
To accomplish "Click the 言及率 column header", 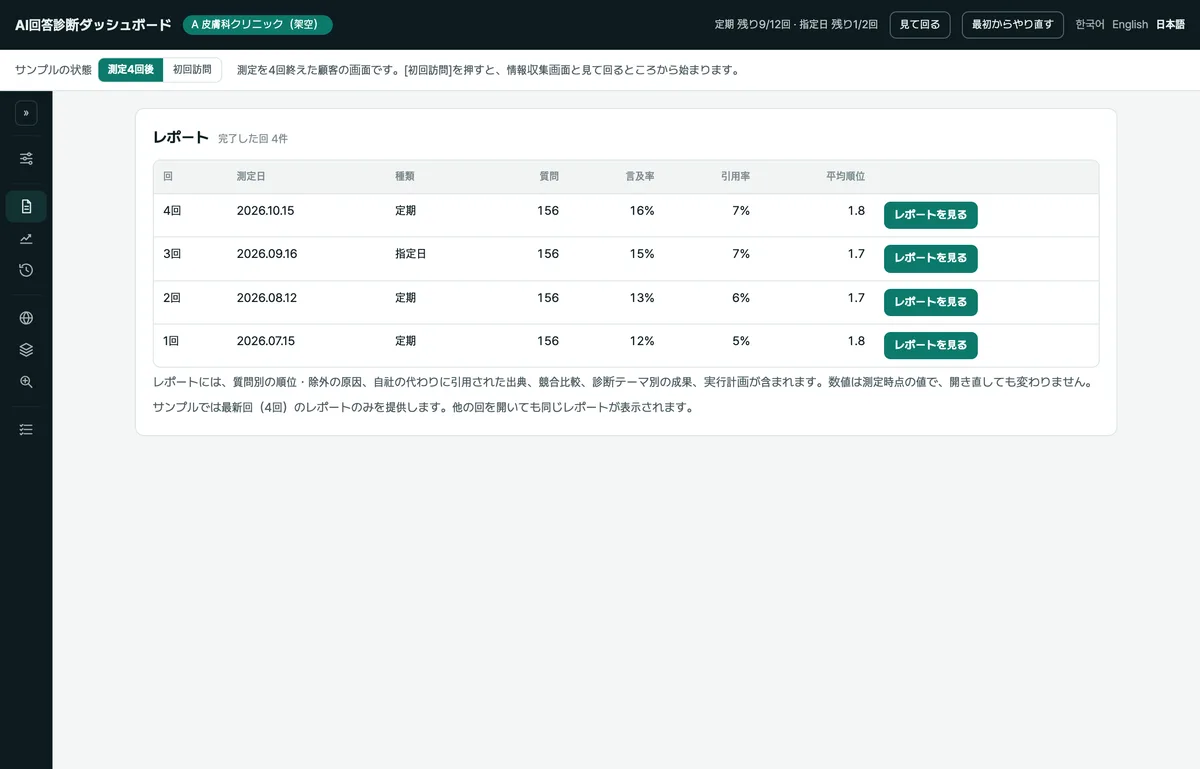I will click(x=640, y=176).
